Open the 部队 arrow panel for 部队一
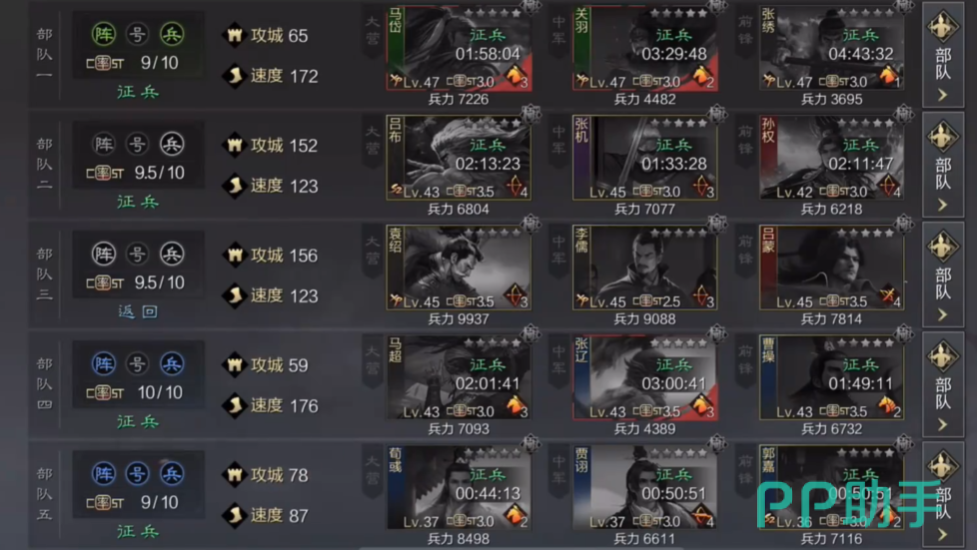Screen dimensions: 977x550 pos(943,55)
